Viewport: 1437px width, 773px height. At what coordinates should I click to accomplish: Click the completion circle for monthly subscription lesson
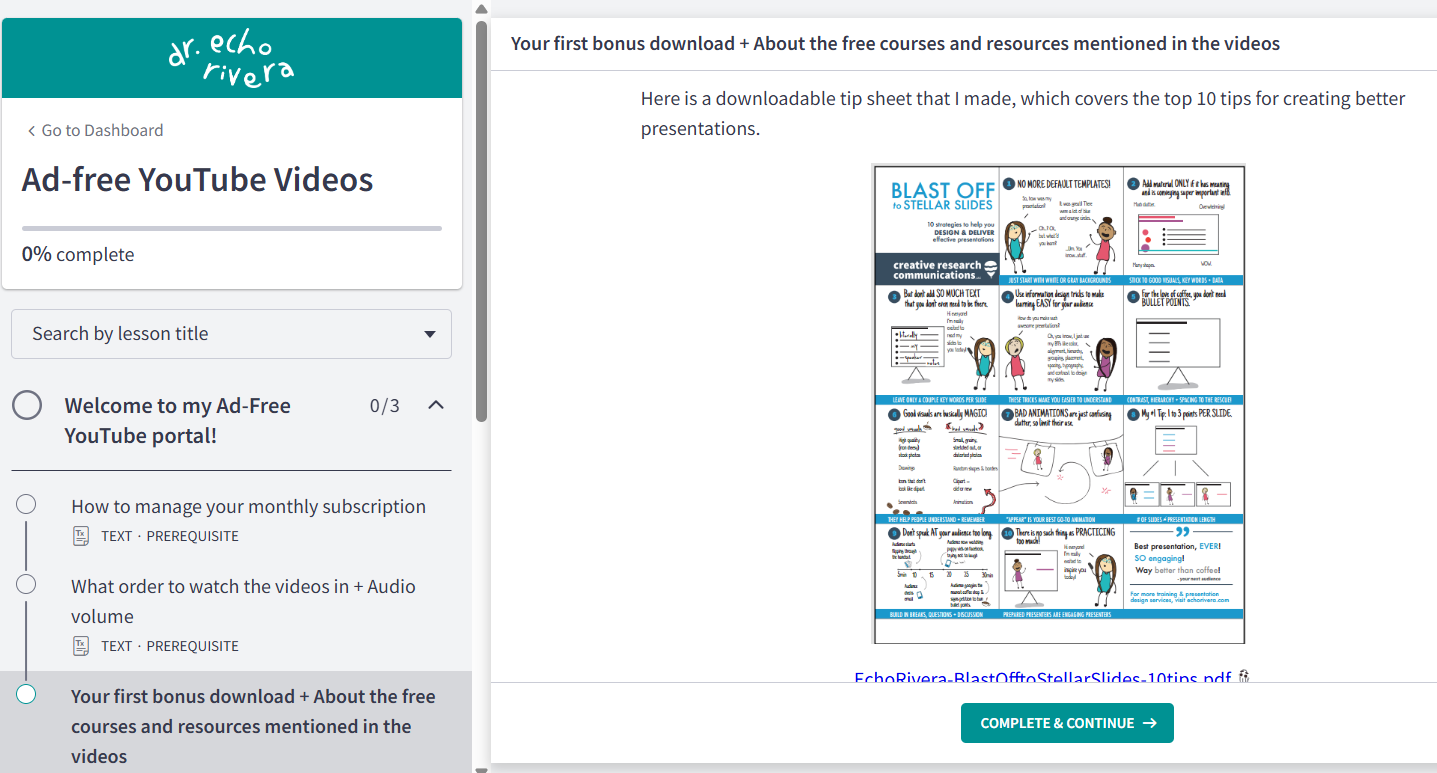click(x=26, y=504)
